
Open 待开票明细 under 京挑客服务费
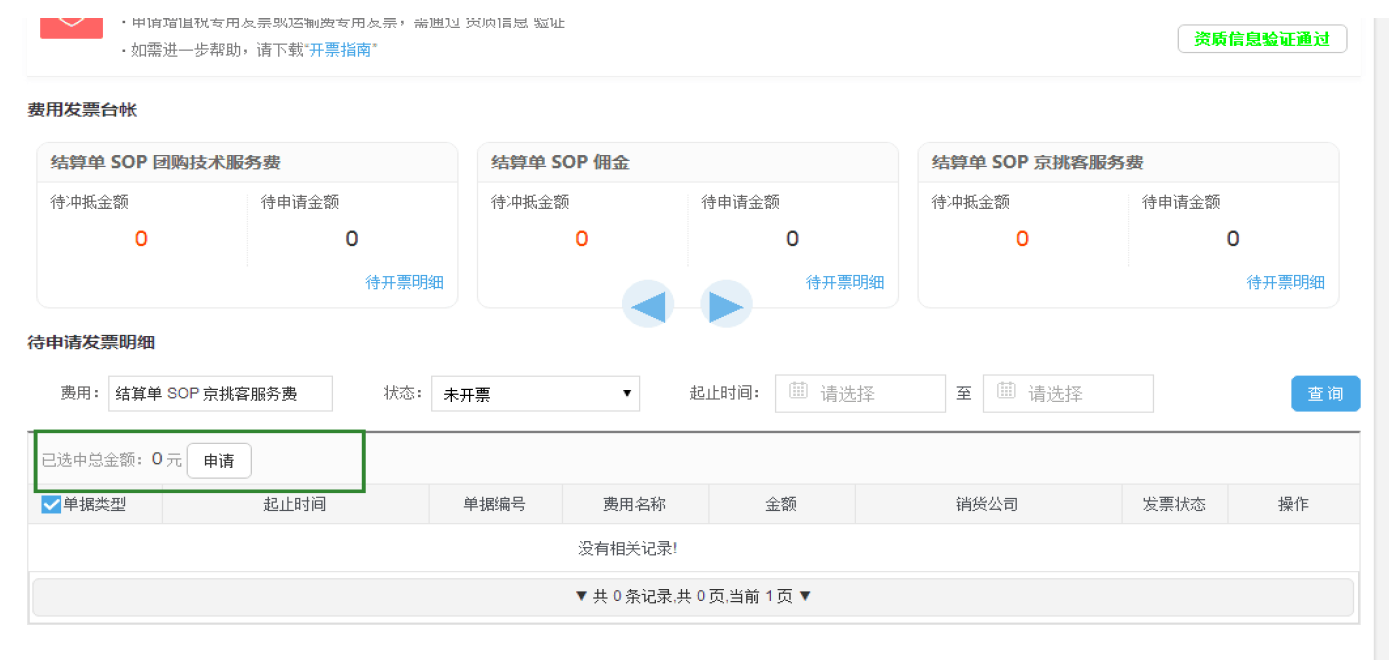pyautogui.click(x=1285, y=283)
